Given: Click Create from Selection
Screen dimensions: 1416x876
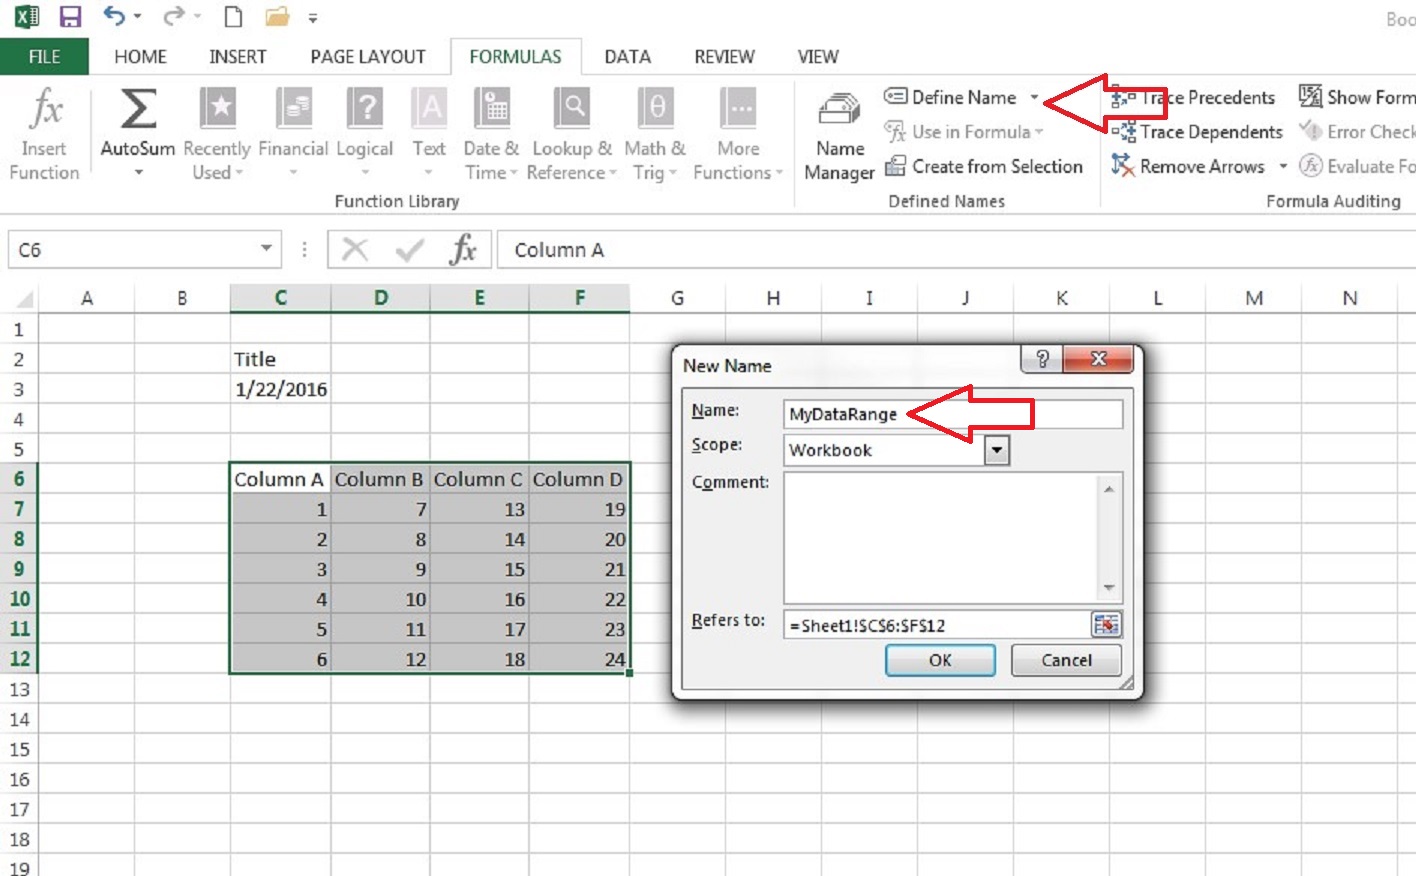Looking at the screenshot, I should coord(985,166).
